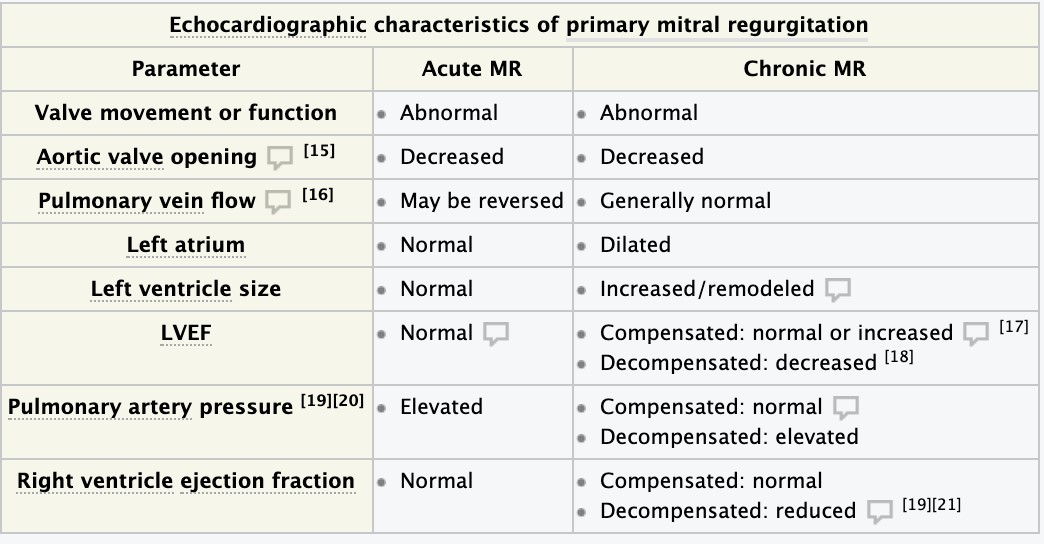The height and width of the screenshot is (544, 1044).
Task: Open the Right ventricle ejection fraction link
Action: (185, 481)
